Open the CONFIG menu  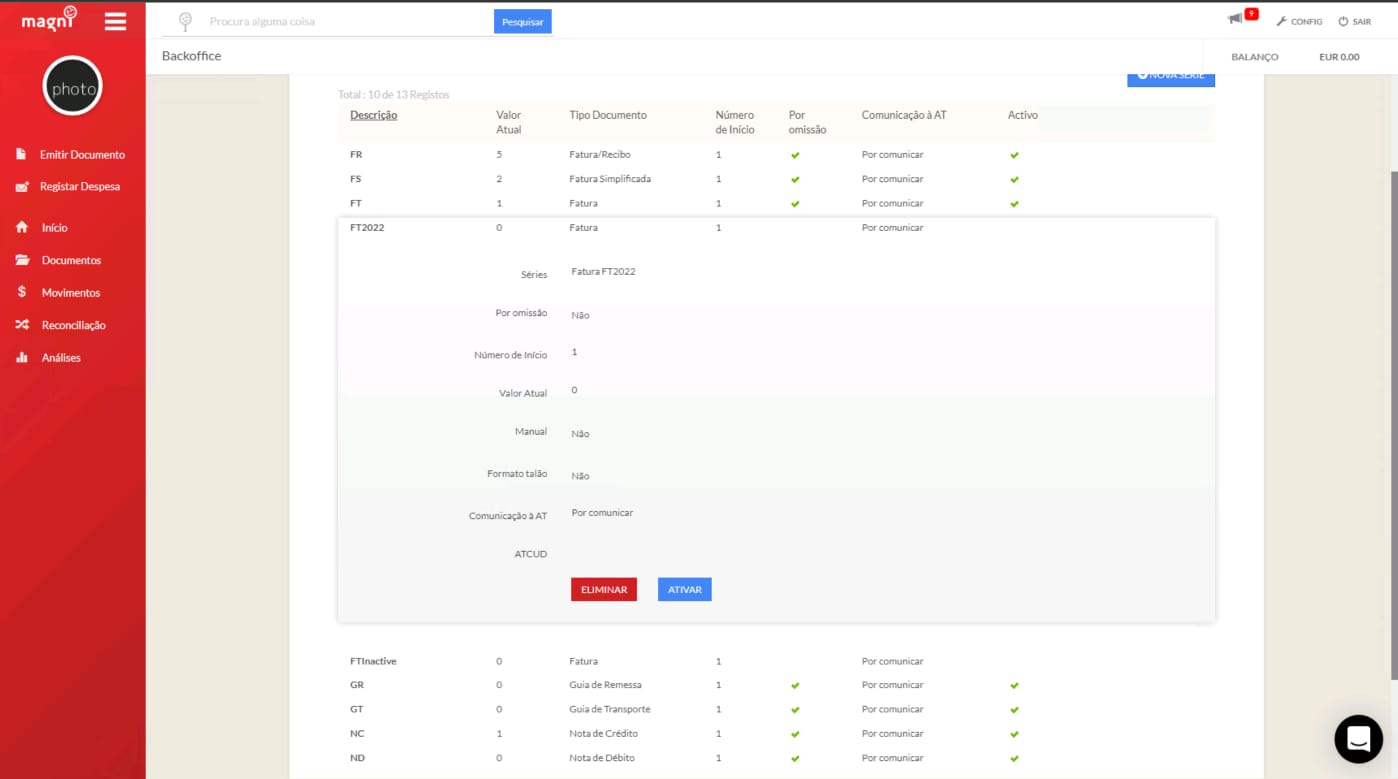pos(1299,21)
